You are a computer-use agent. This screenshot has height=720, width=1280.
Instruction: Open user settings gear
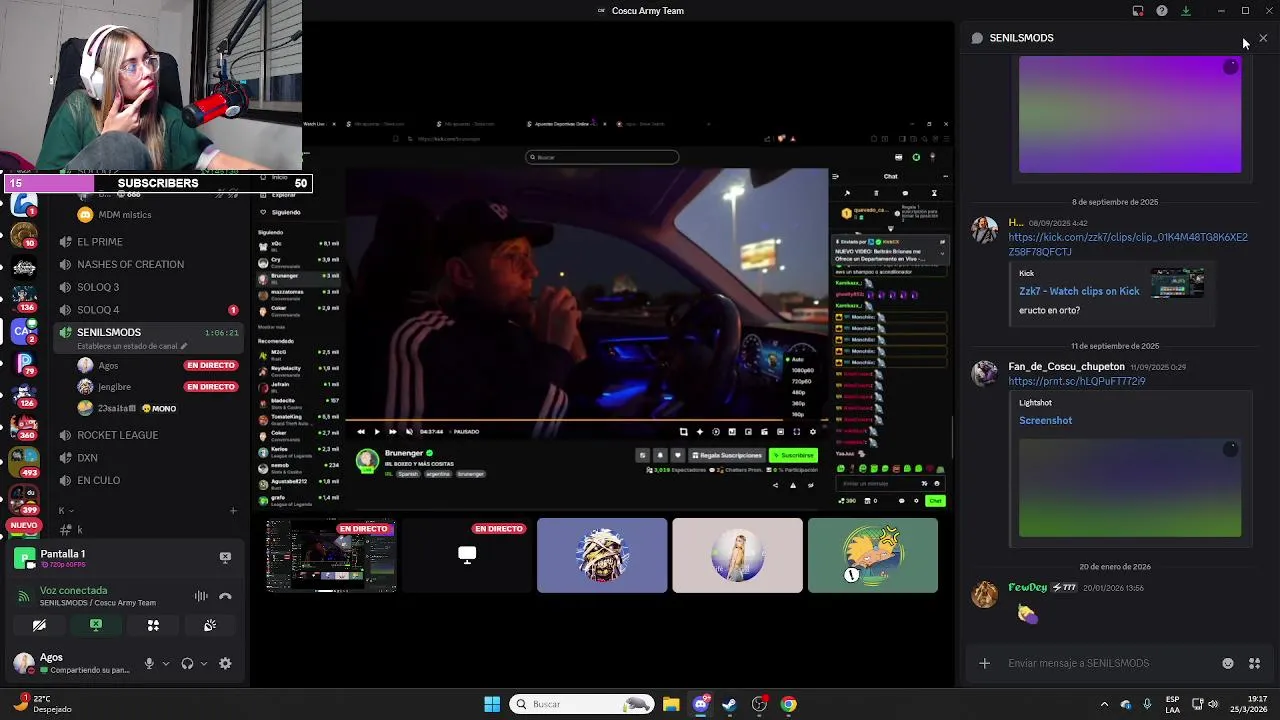click(225, 663)
